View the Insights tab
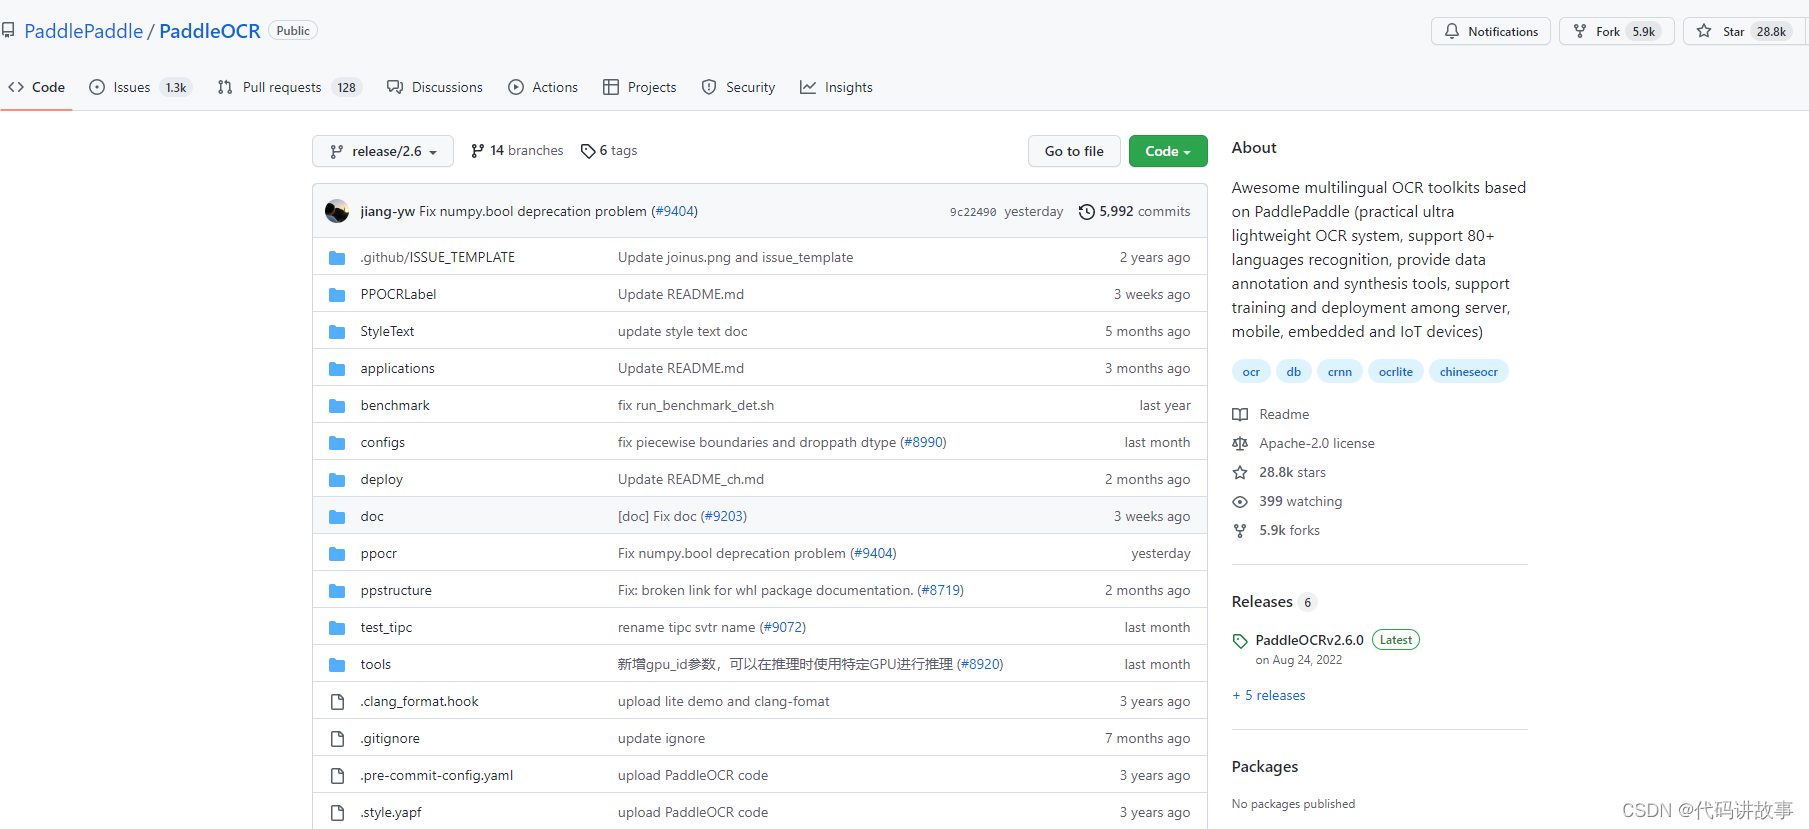 [x=836, y=87]
